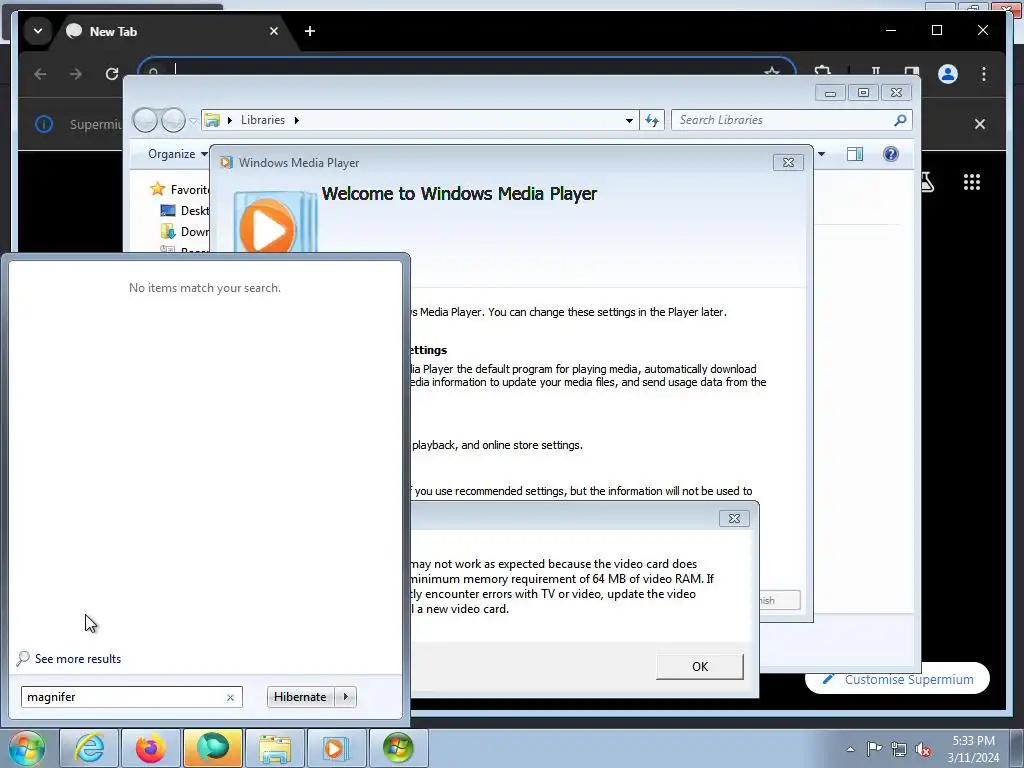Screen dimensions: 1024x768
Task: Click Customise Supermium button
Action: [x=897, y=679]
